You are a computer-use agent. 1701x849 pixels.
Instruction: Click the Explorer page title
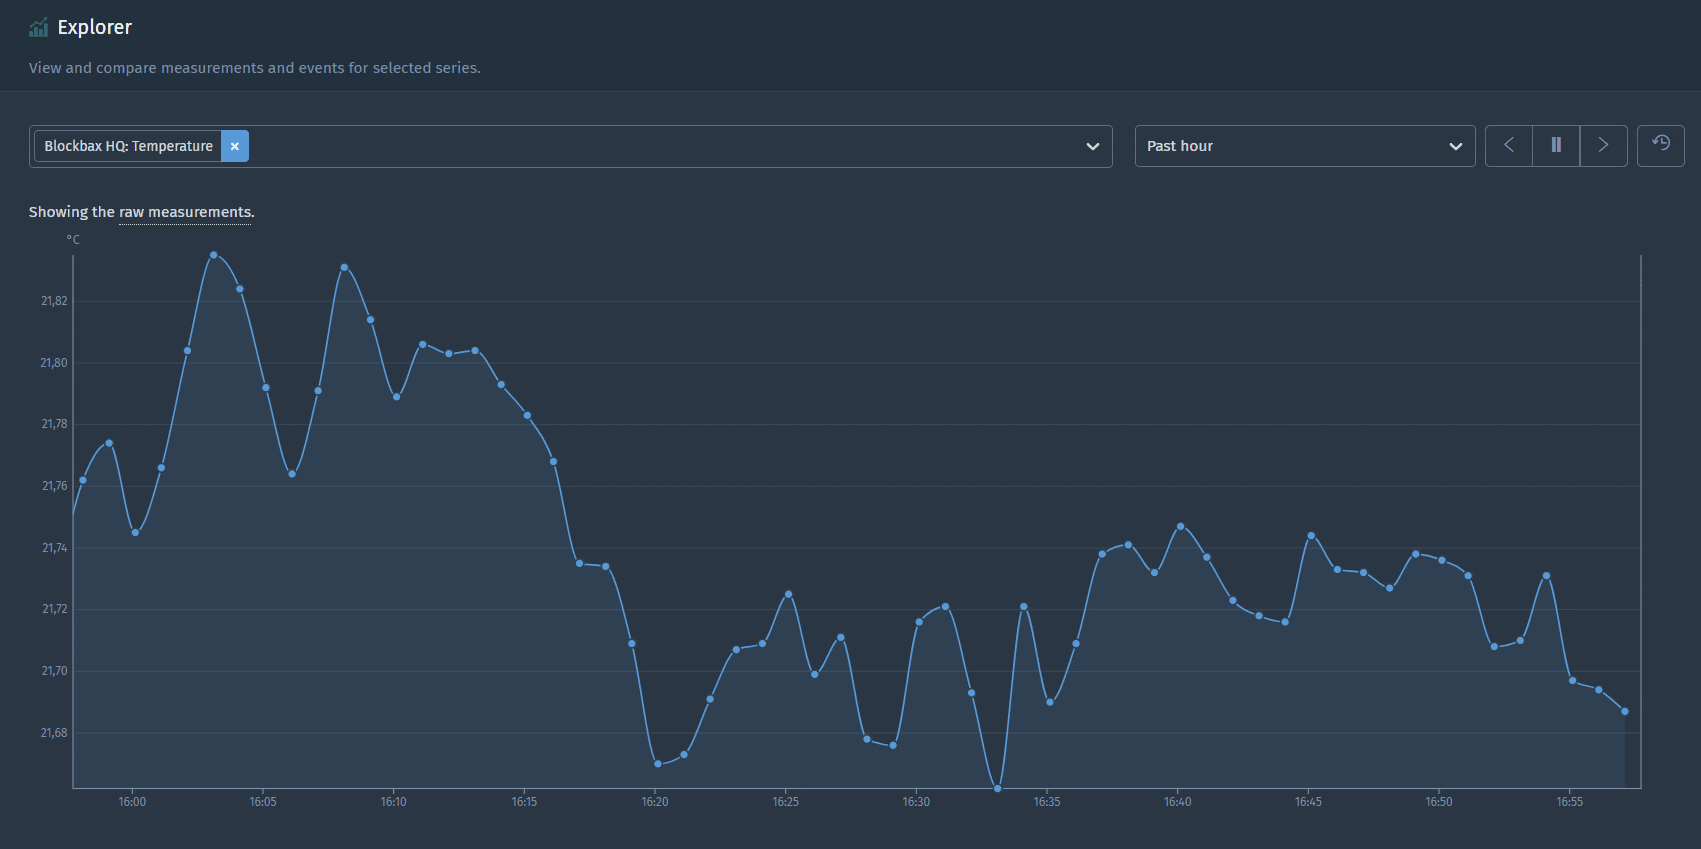point(95,27)
